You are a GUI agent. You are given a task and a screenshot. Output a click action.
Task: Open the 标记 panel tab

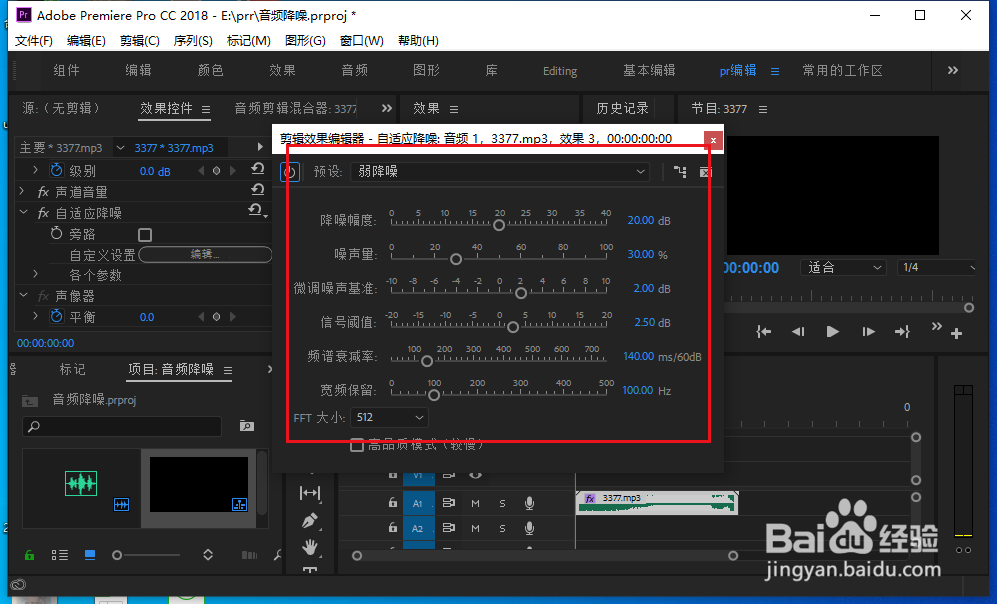[x=72, y=369]
